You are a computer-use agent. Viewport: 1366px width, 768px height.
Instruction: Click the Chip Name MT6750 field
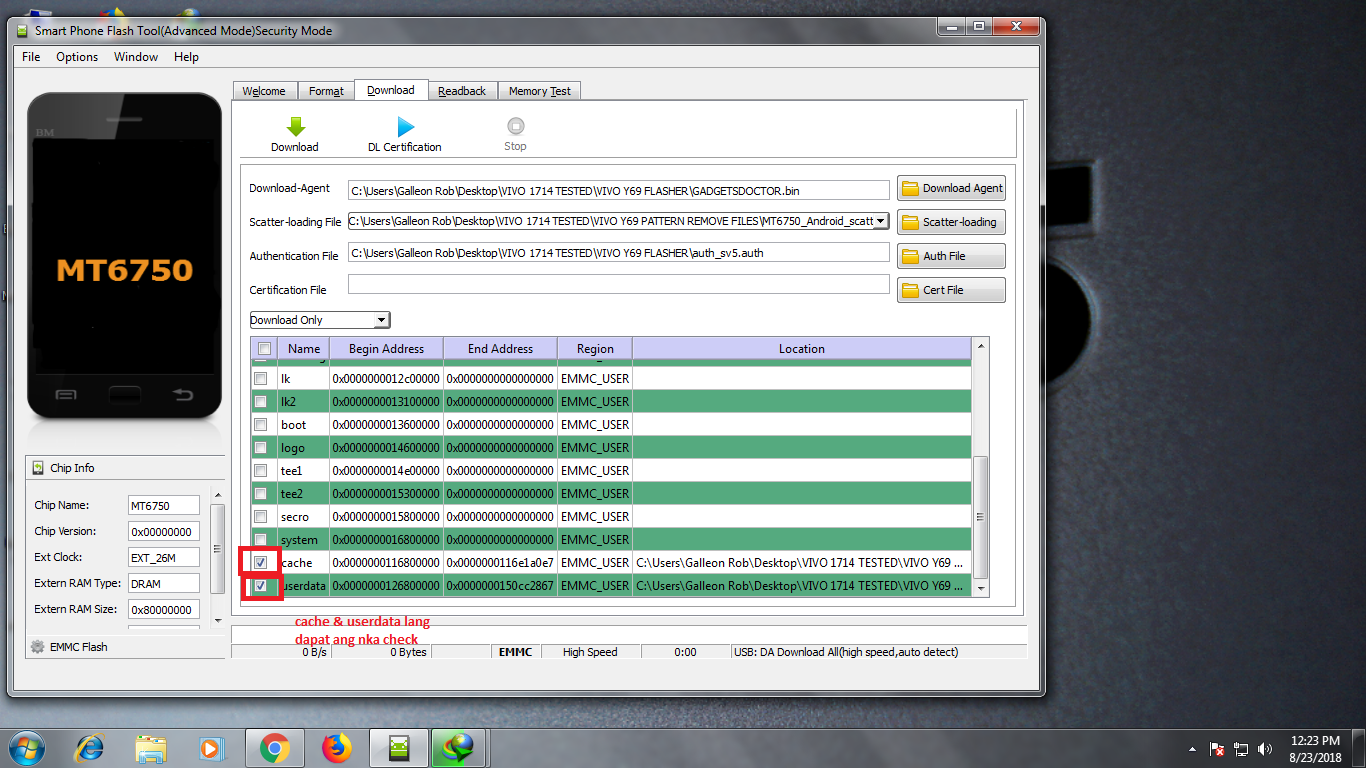click(x=164, y=505)
